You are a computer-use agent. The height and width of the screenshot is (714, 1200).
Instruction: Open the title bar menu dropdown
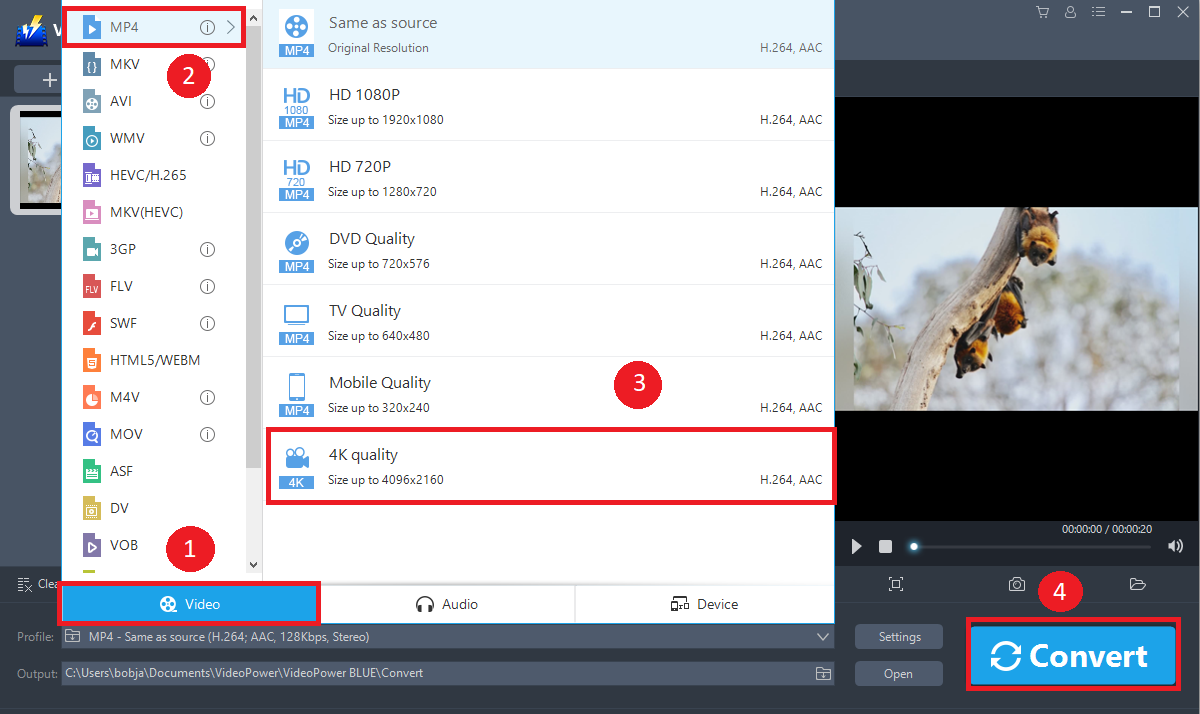(x=1099, y=12)
